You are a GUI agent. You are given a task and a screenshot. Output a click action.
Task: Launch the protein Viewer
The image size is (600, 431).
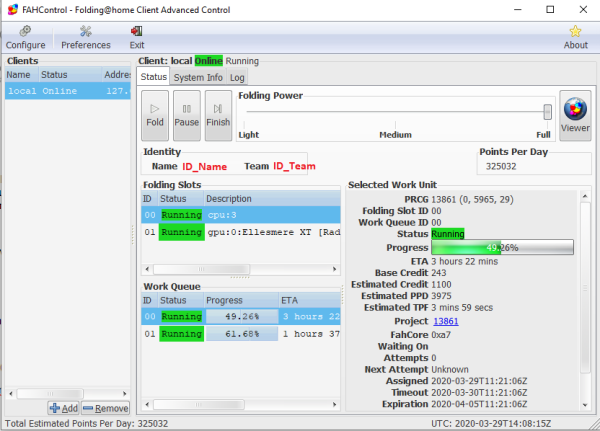pyautogui.click(x=575, y=113)
